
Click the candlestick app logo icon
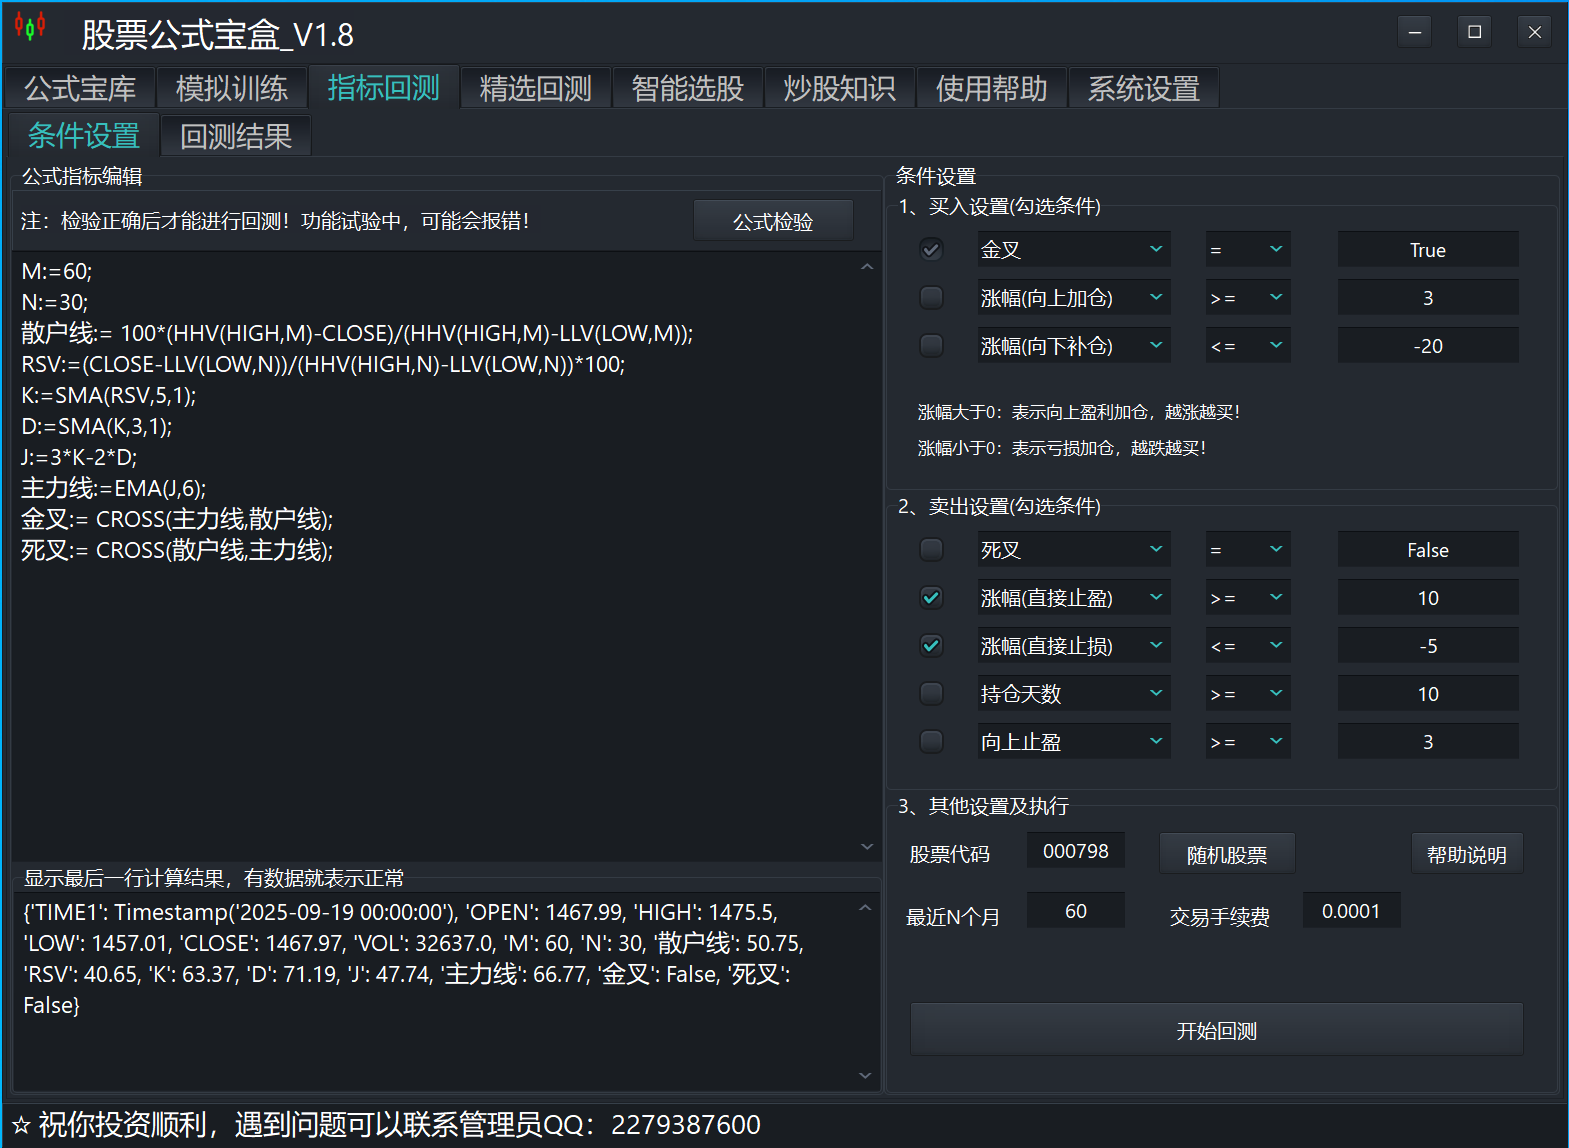pyautogui.click(x=30, y=27)
